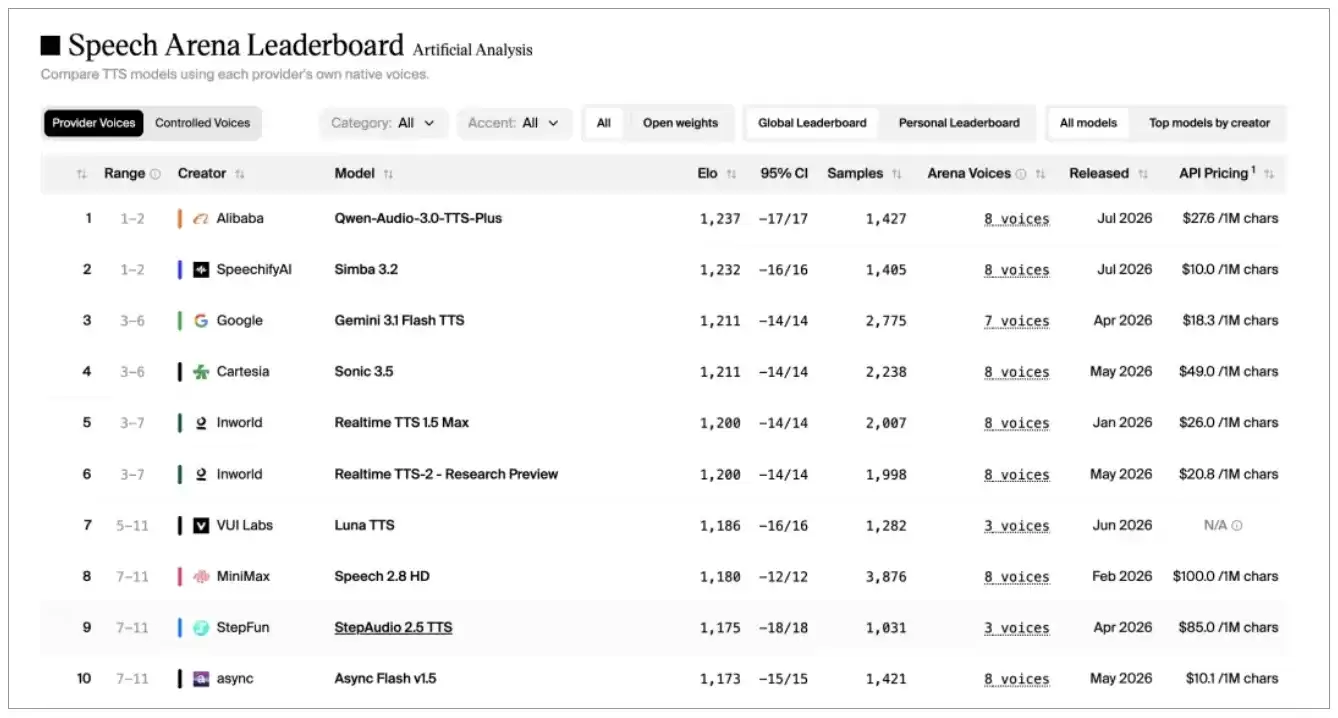Sort by Arena Voices column arrows
Image resolution: width=1338 pixels, height=718 pixels.
click(1040, 174)
